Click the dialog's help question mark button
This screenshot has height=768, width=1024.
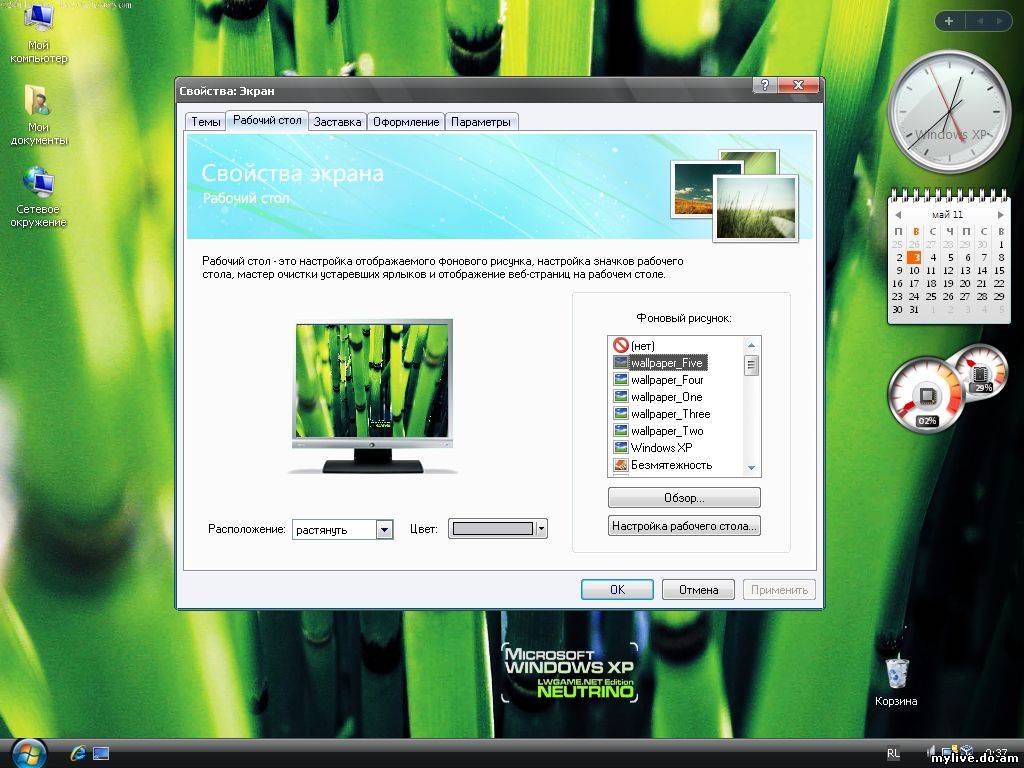click(x=765, y=87)
